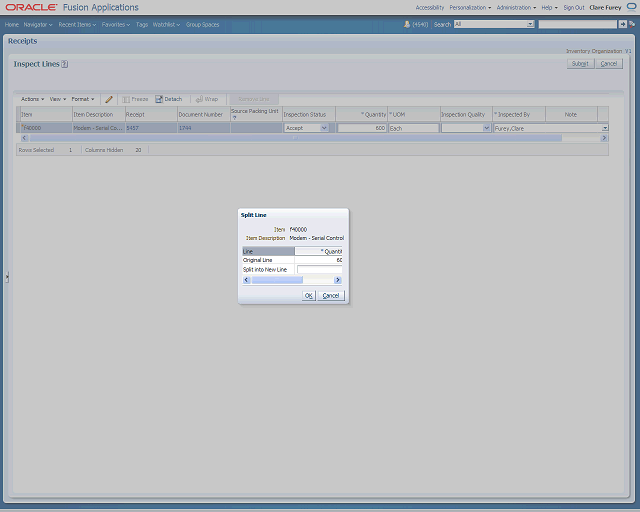
Task: Open the Administration menu
Action: [516, 7]
